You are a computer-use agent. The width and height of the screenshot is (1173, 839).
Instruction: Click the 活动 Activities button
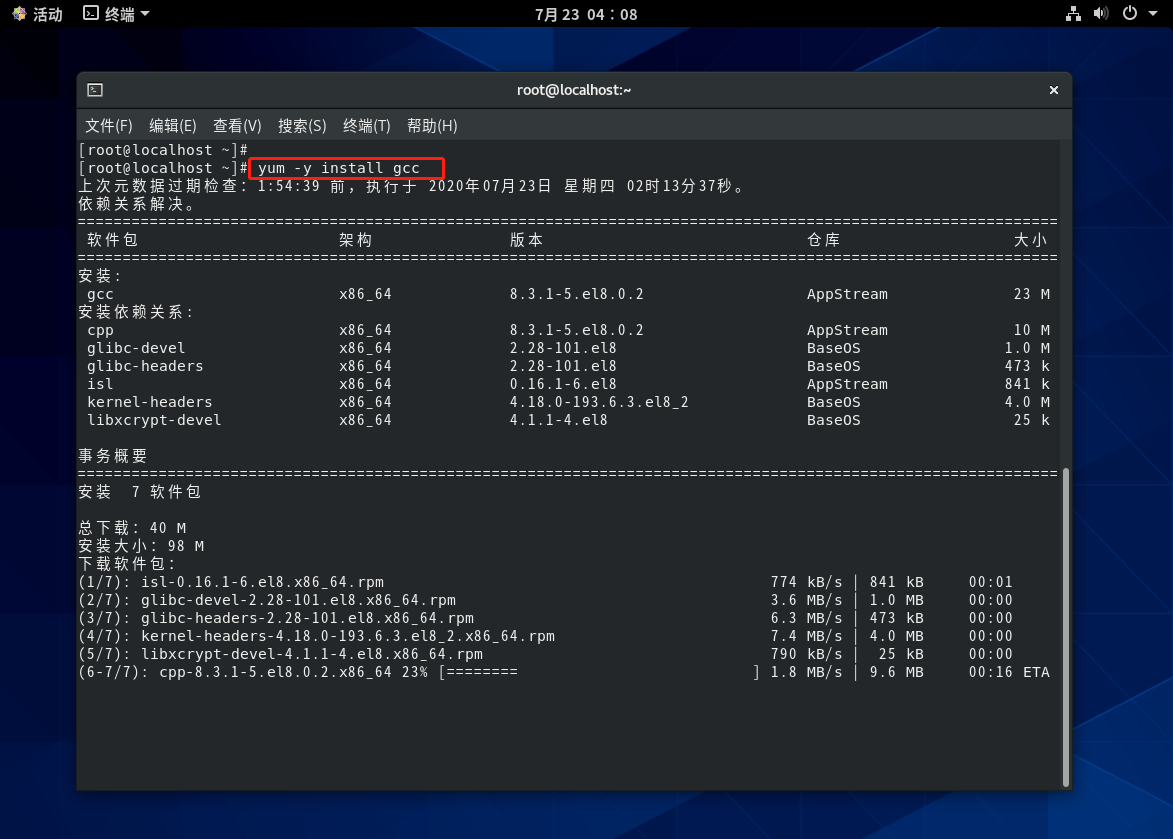pos(37,14)
